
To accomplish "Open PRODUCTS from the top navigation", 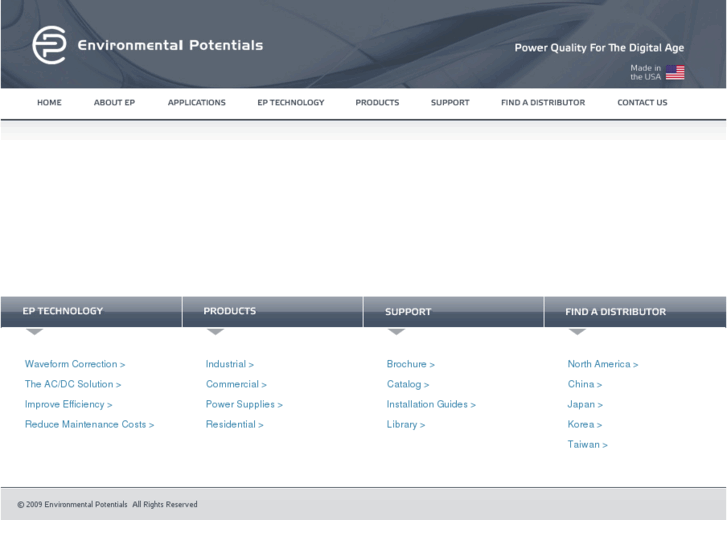I will pos(377,103).
